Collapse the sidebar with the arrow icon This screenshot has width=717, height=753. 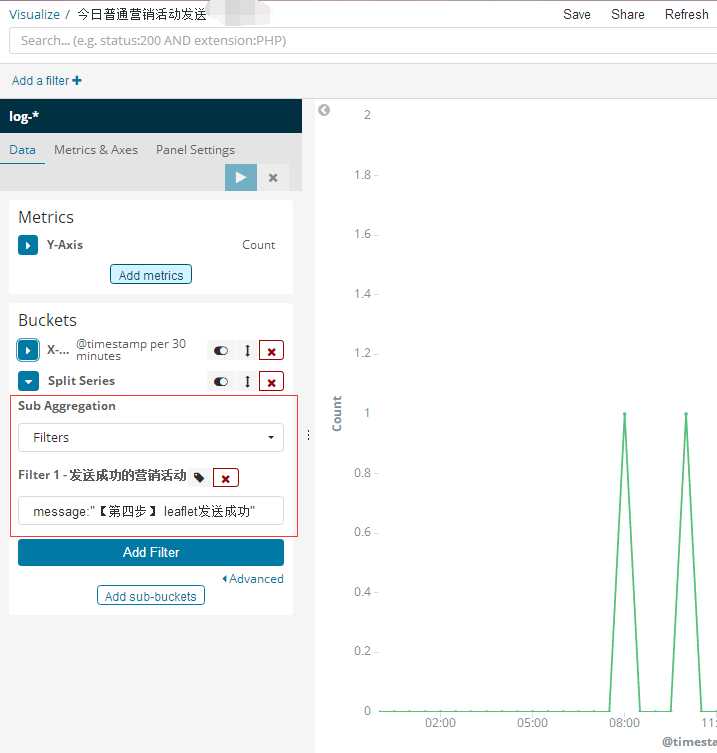coord(324,110)
